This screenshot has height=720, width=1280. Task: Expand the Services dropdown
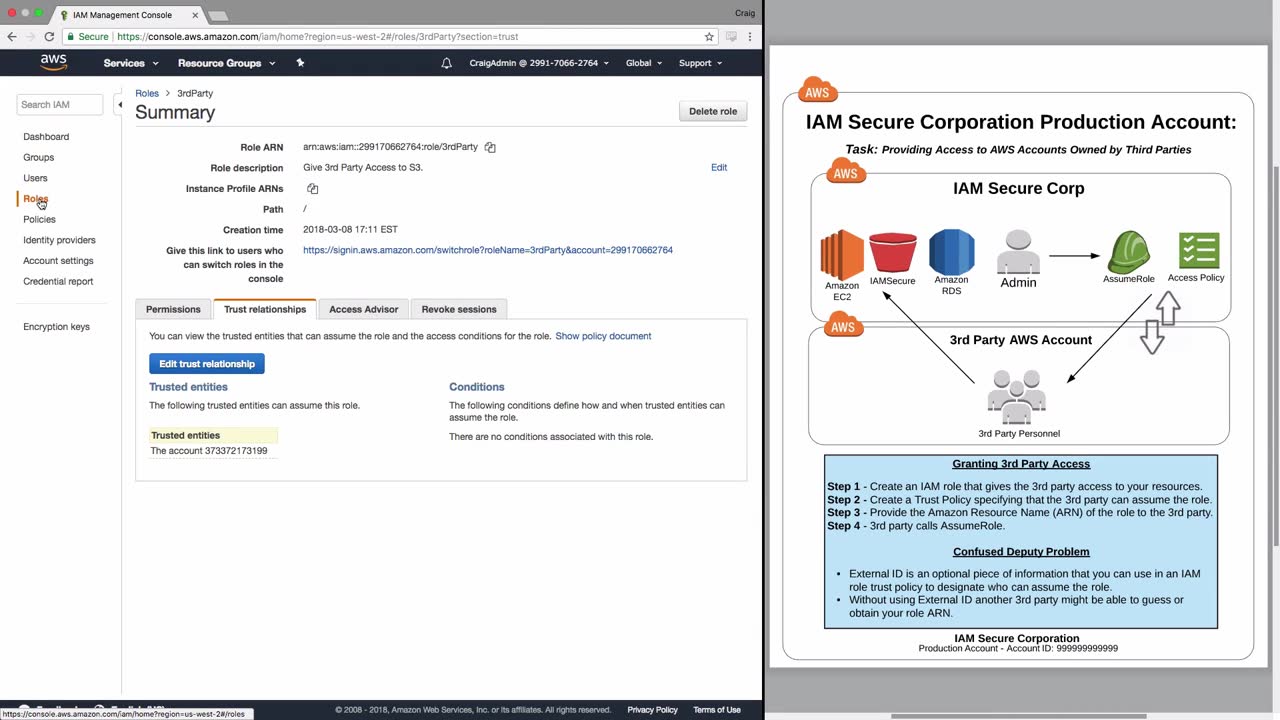coord(131,63)
